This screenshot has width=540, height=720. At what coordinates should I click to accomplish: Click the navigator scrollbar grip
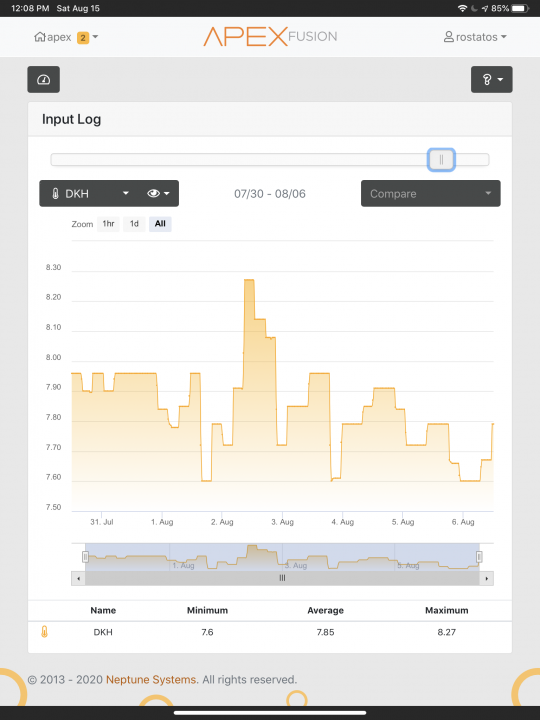[282, 578]
